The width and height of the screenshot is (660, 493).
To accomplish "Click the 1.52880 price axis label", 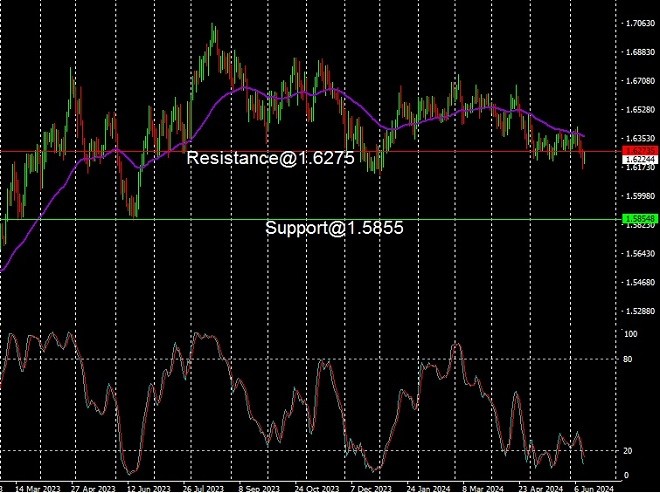I will [640, 311].
